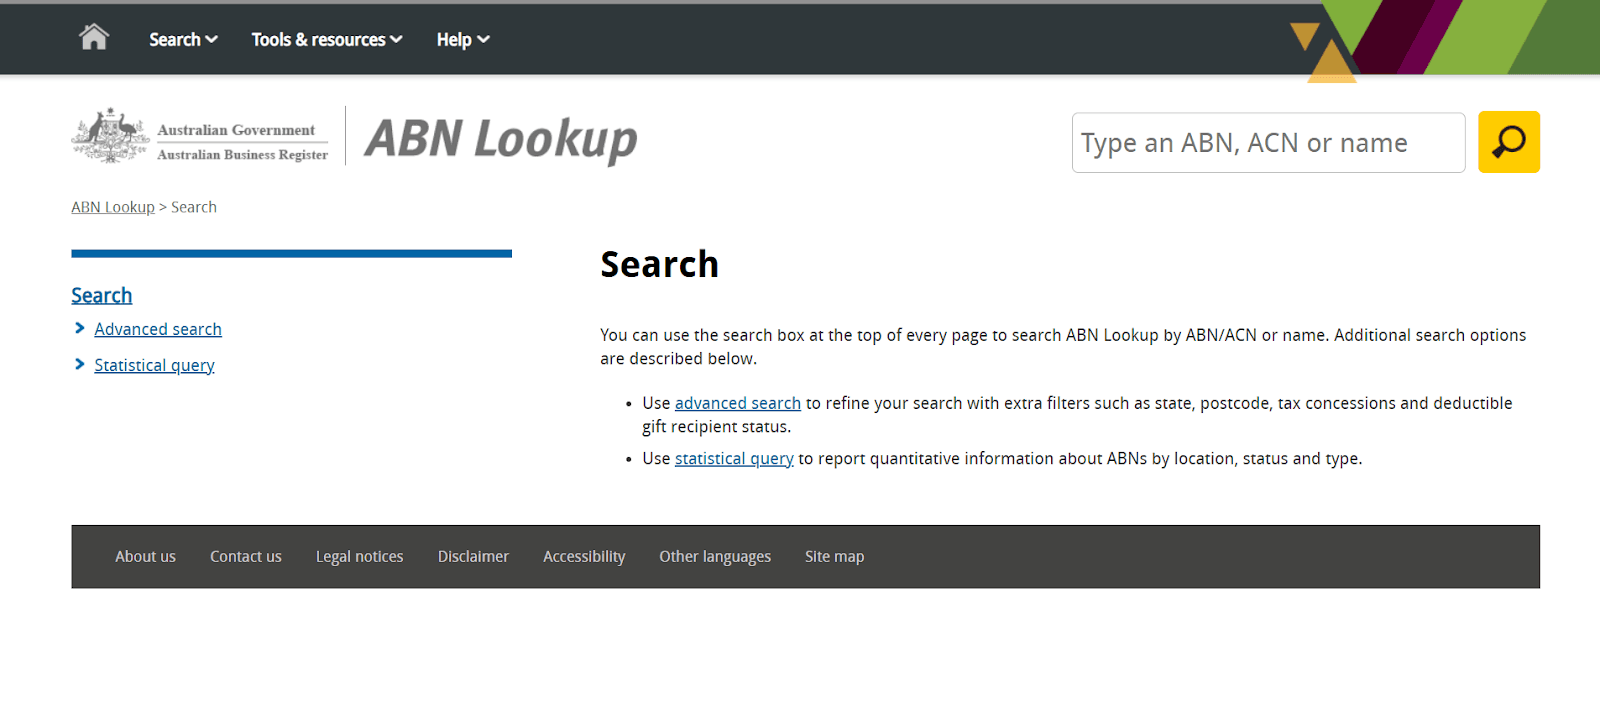Click the Search text in the breadcrumb
The image size is (1600, 723).
click(x=194, y=207)
